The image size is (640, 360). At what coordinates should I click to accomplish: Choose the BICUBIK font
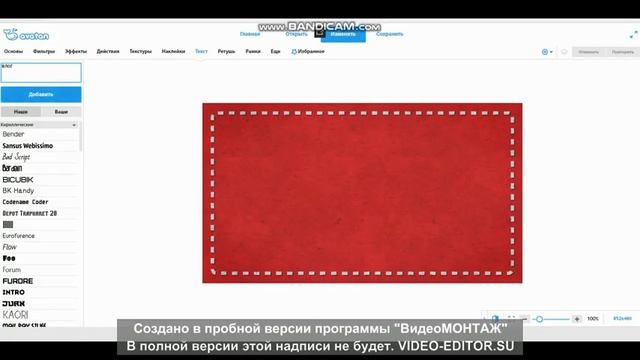18,180
